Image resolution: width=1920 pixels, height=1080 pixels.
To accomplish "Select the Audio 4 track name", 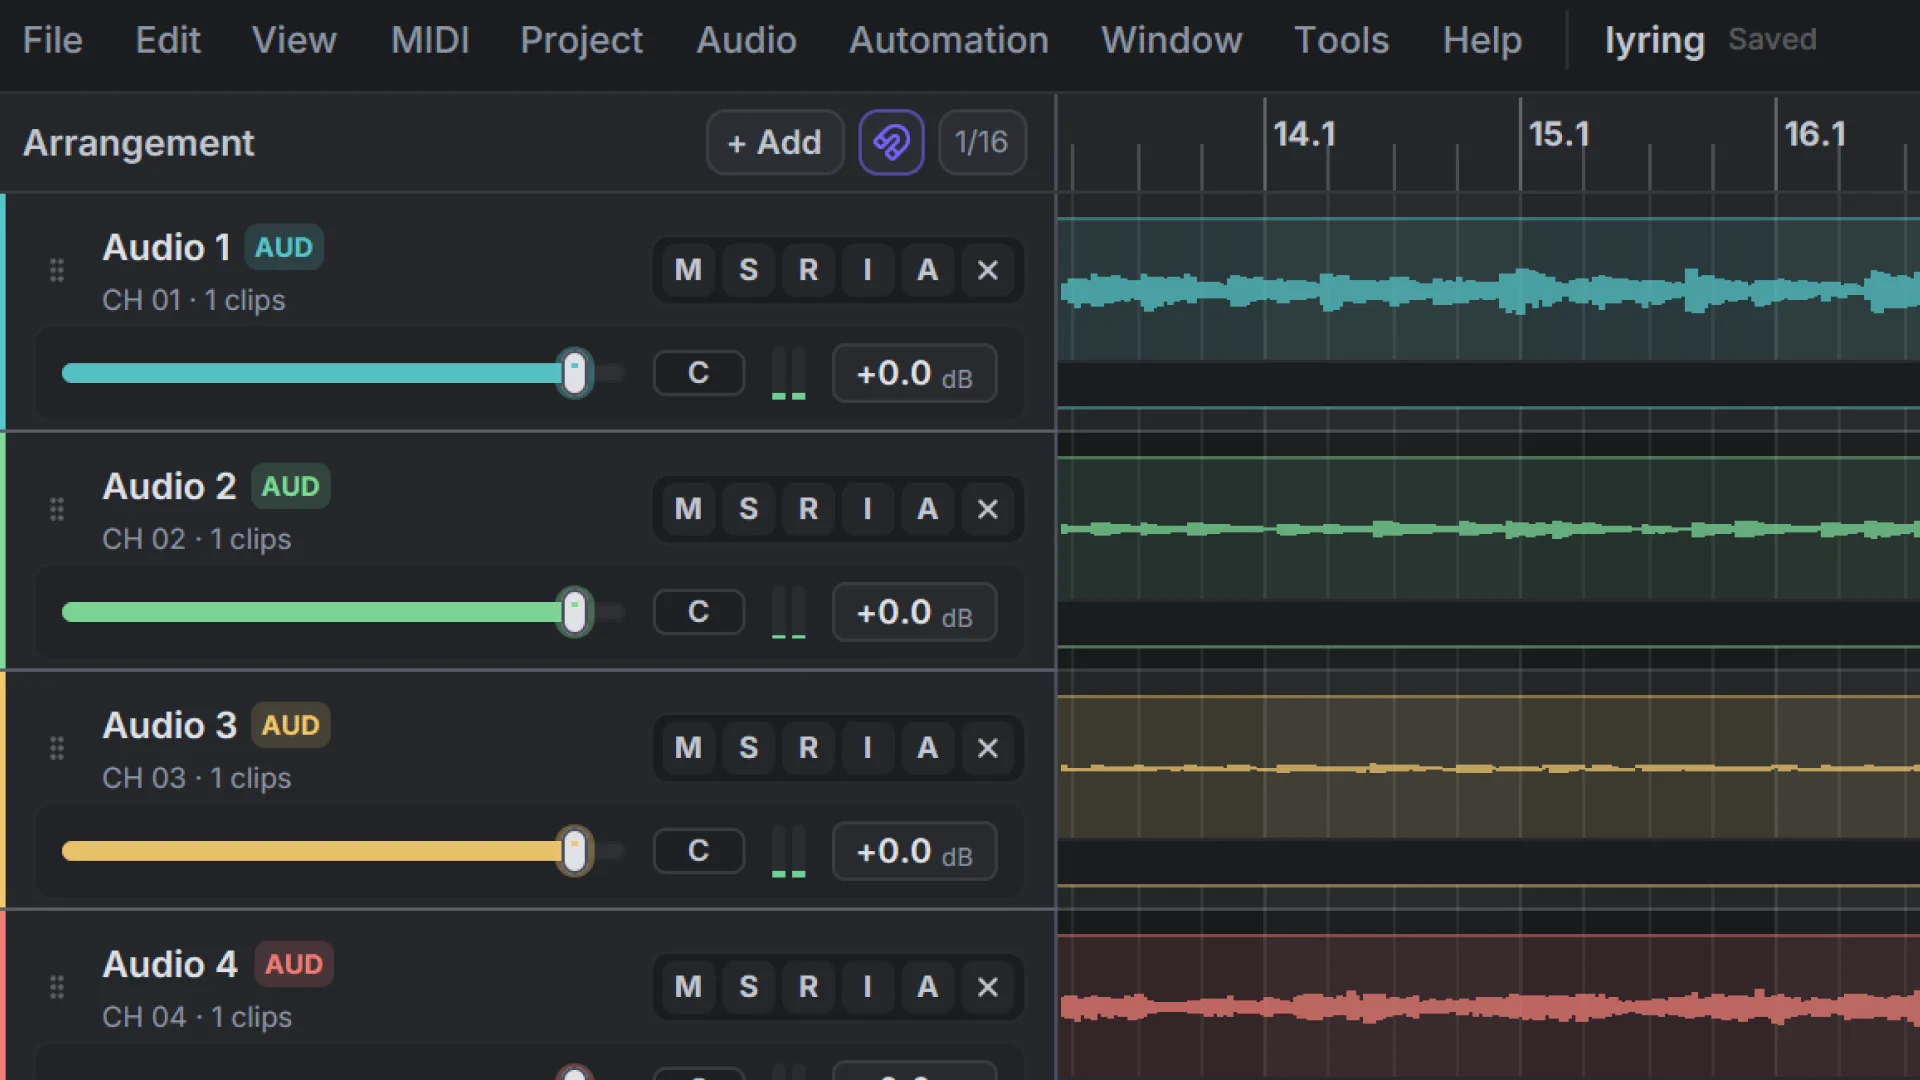I will click(x=170, y=964).
